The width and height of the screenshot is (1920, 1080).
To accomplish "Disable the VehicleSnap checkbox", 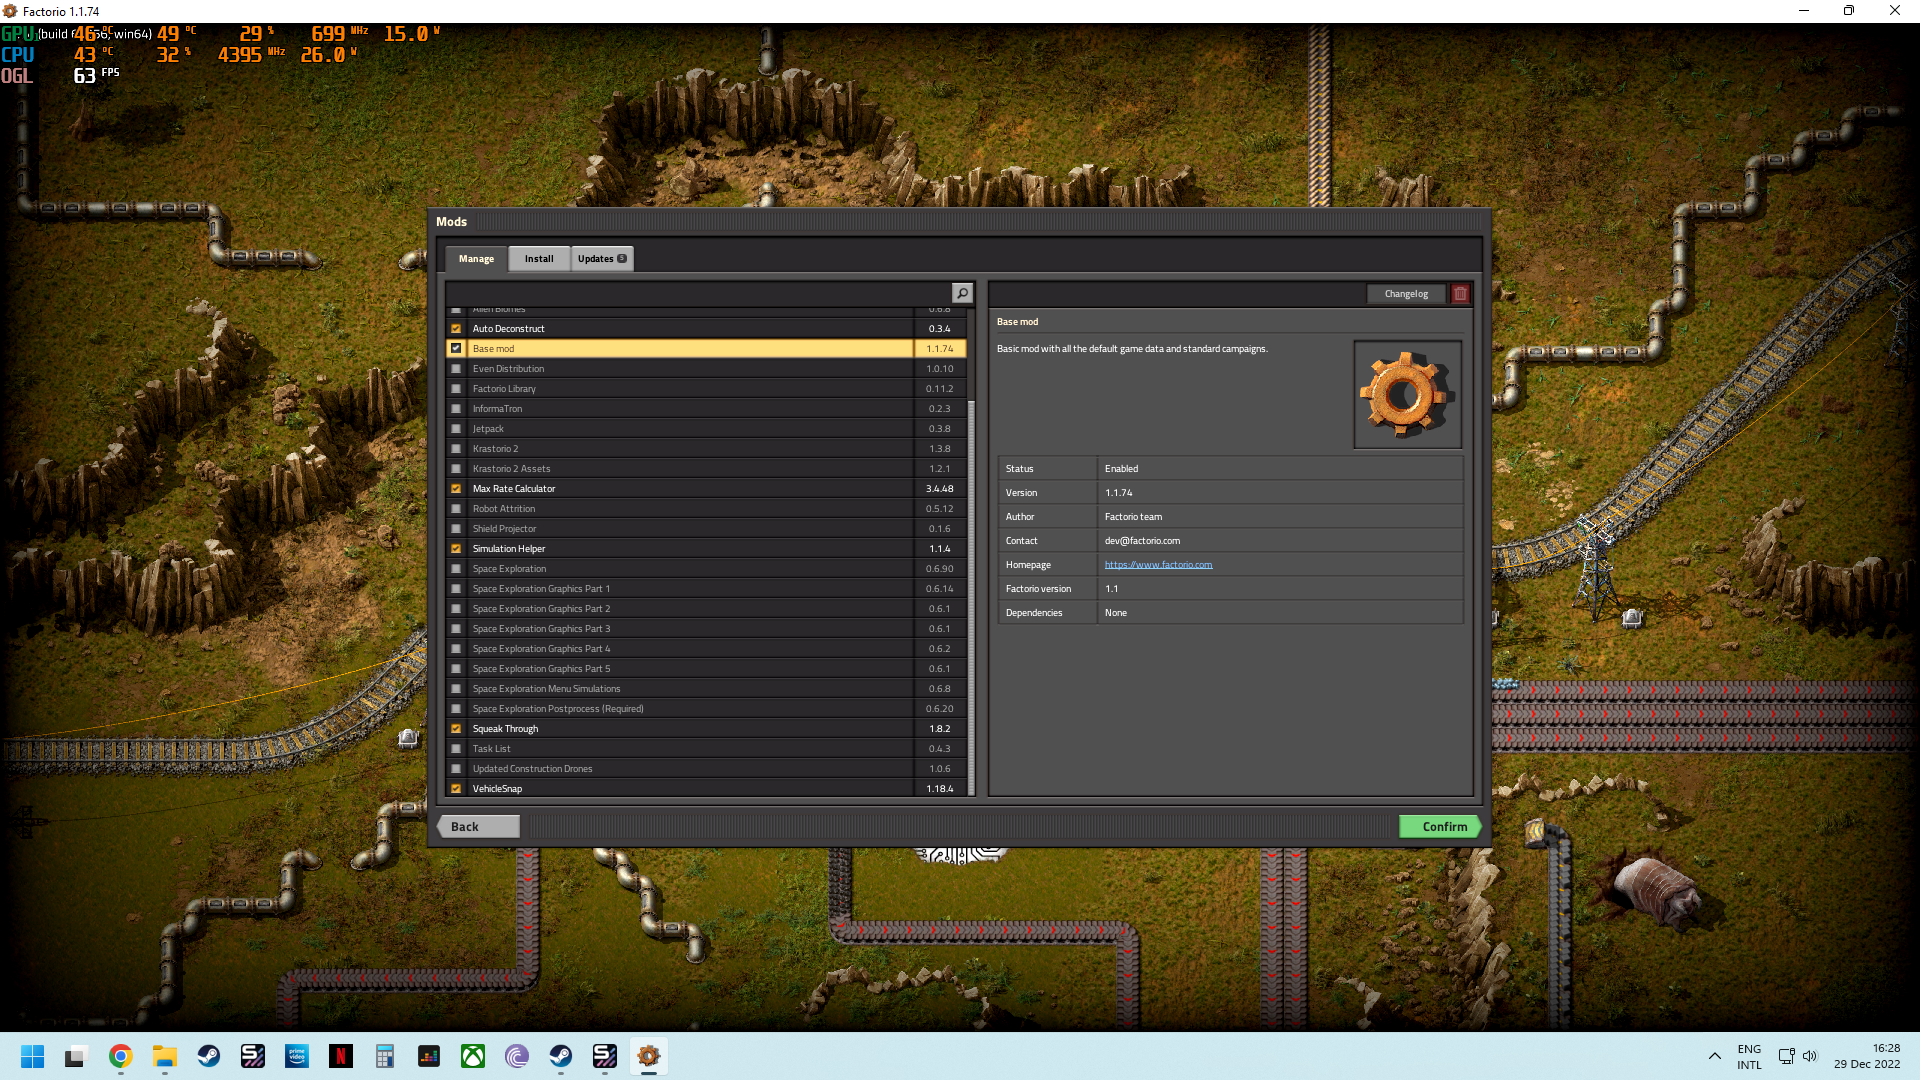I will 456,789.
